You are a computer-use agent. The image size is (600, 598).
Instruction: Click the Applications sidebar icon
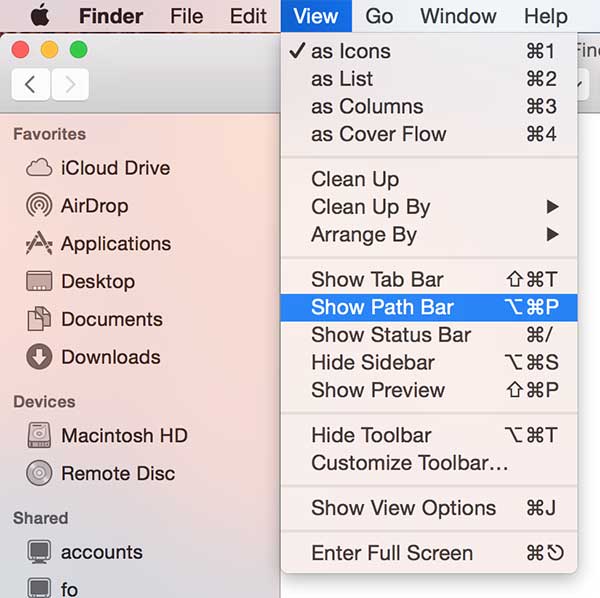pyautogui.click(x=39, y=243)
